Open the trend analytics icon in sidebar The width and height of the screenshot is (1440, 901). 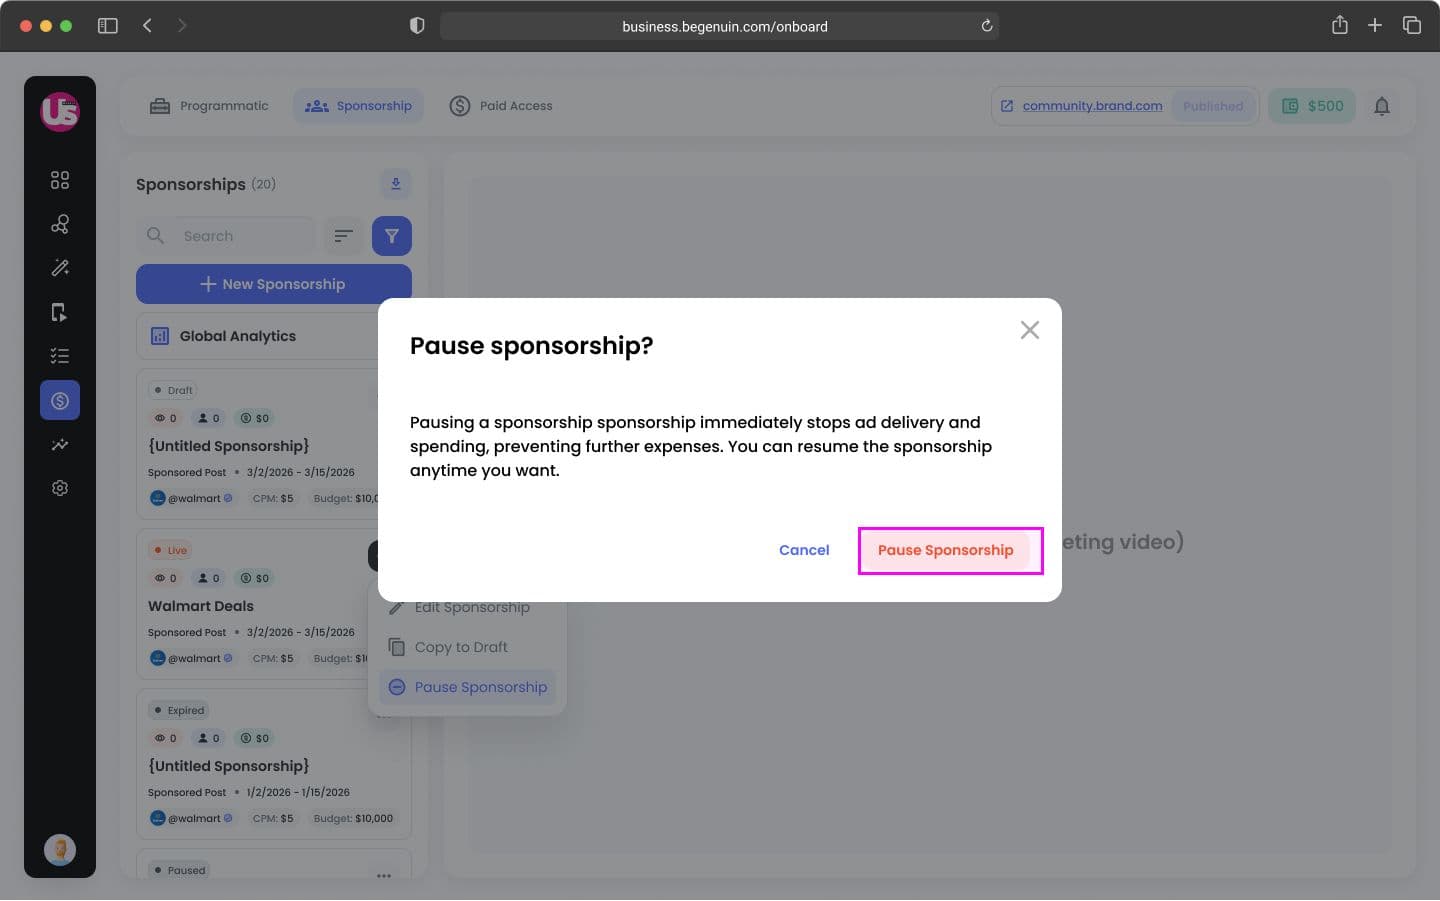point(60,444)
